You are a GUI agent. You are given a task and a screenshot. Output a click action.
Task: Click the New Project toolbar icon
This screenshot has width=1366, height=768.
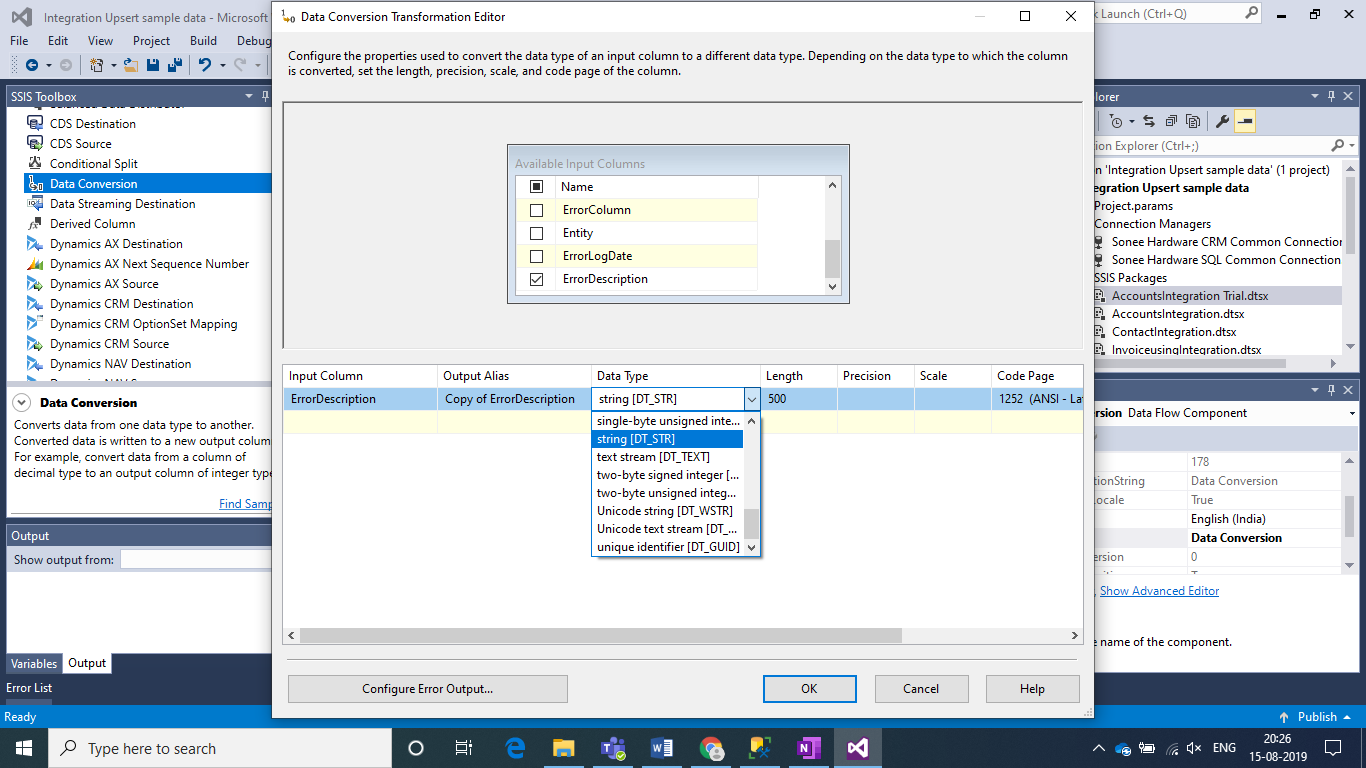tap(96, 65)
